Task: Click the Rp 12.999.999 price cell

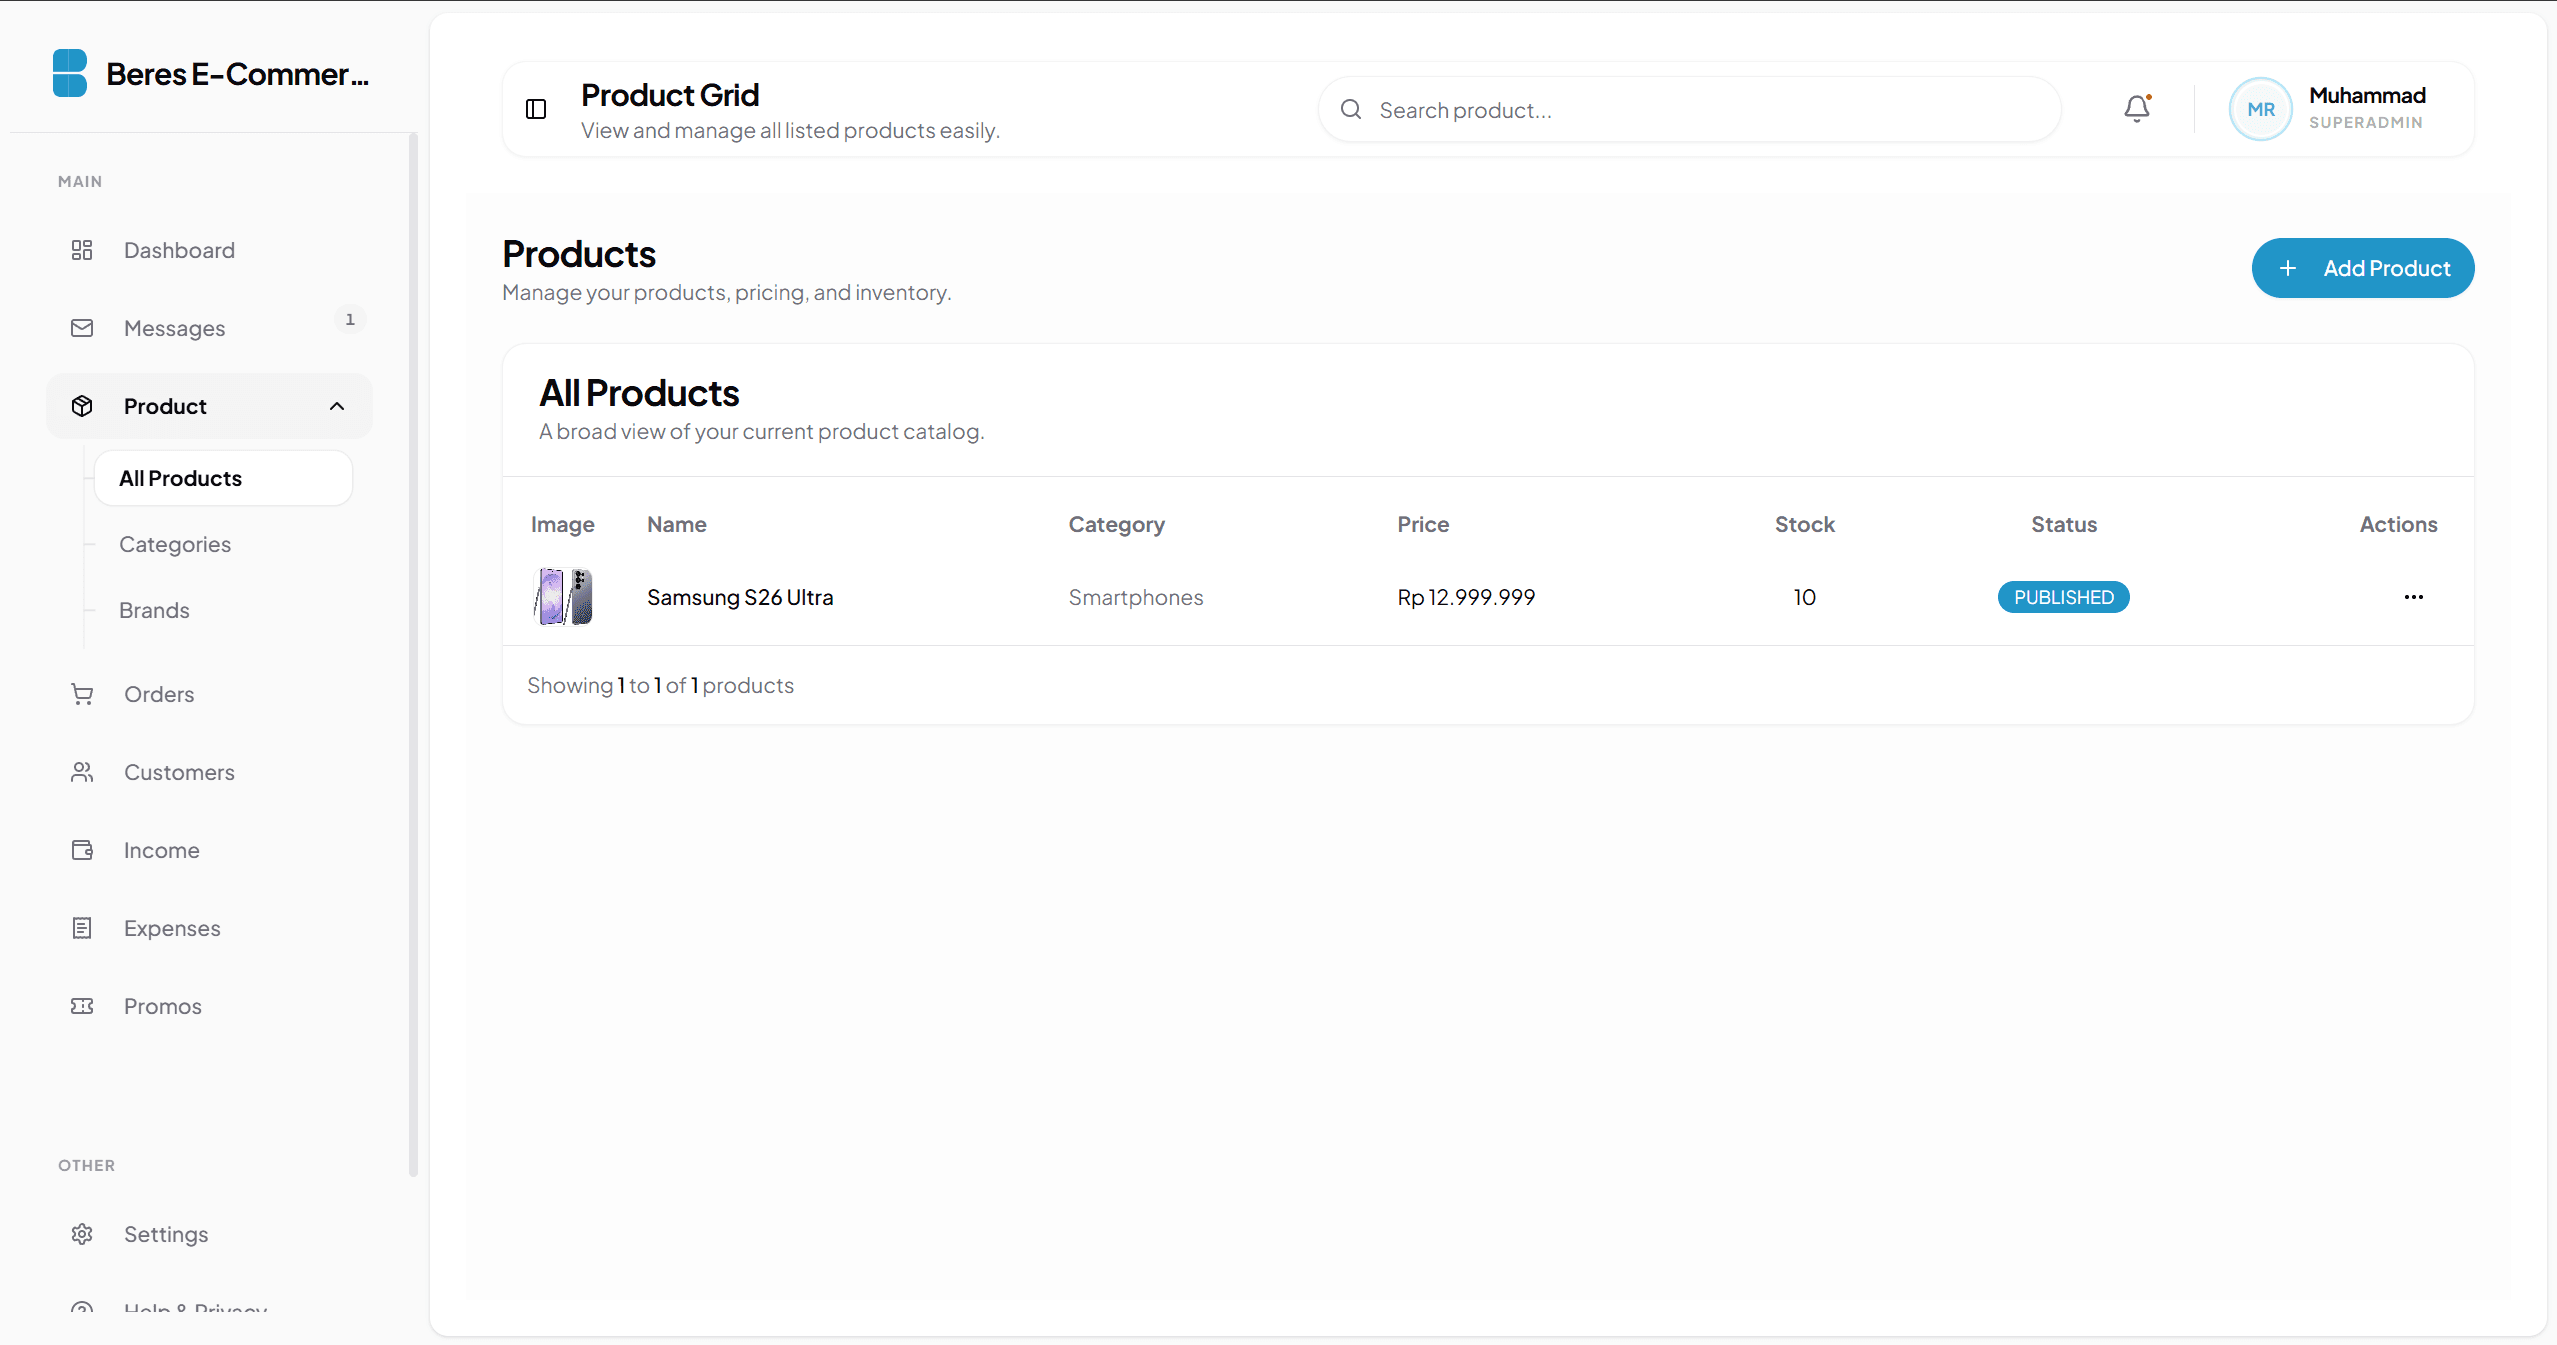Action: point(1466,597)
